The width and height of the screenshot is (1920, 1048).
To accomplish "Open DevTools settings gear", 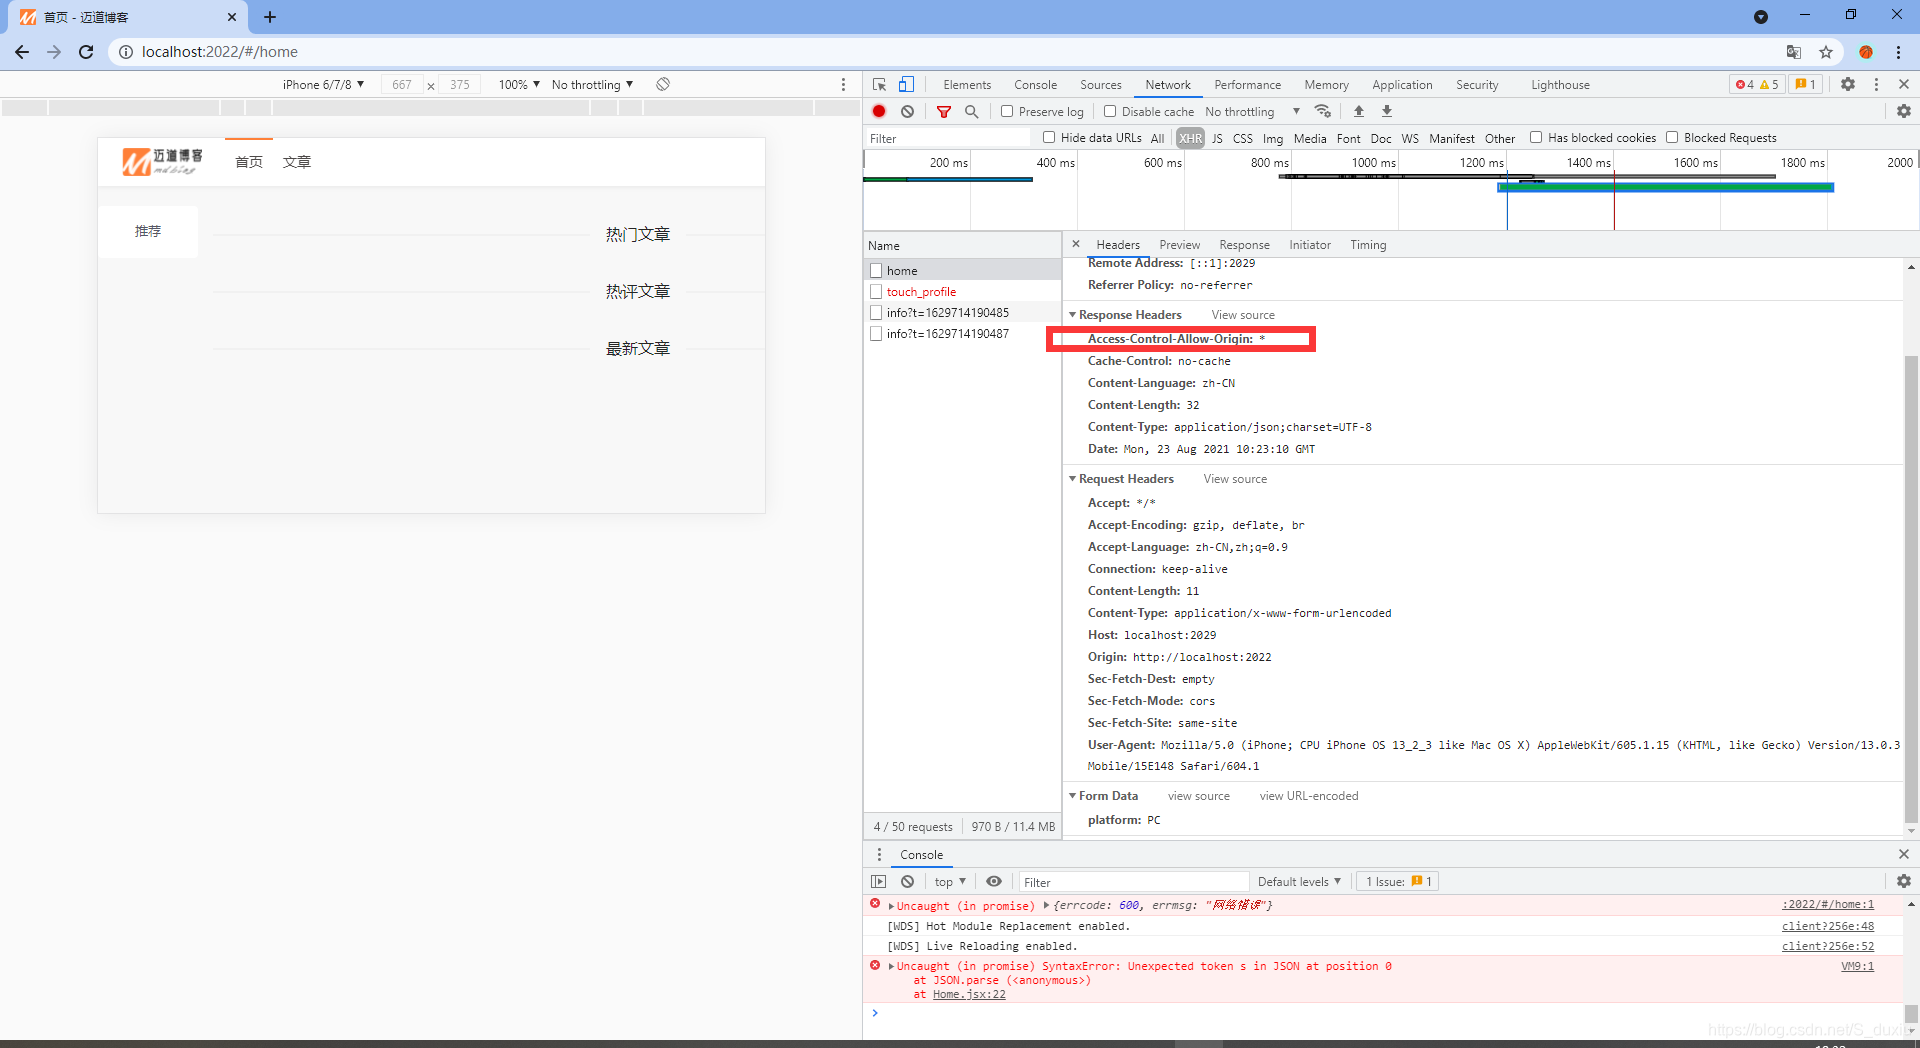I will point(1848,85).
